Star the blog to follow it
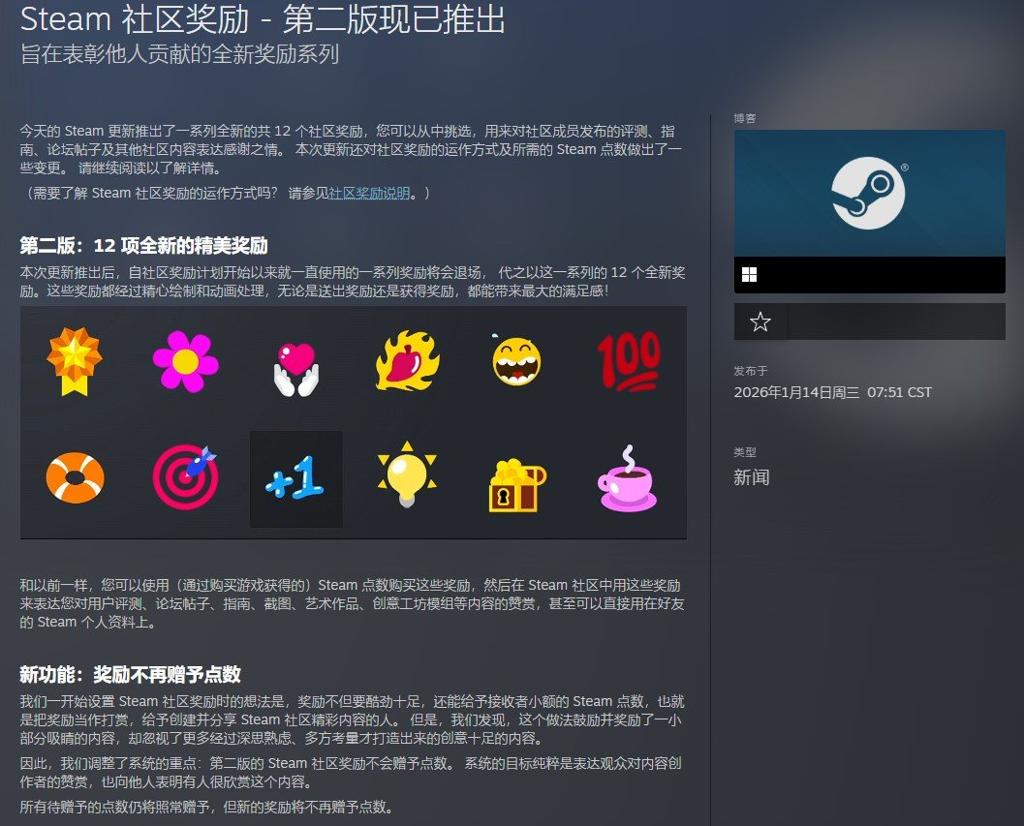This screenshot has width=1024, height=826. pos(760,321)
